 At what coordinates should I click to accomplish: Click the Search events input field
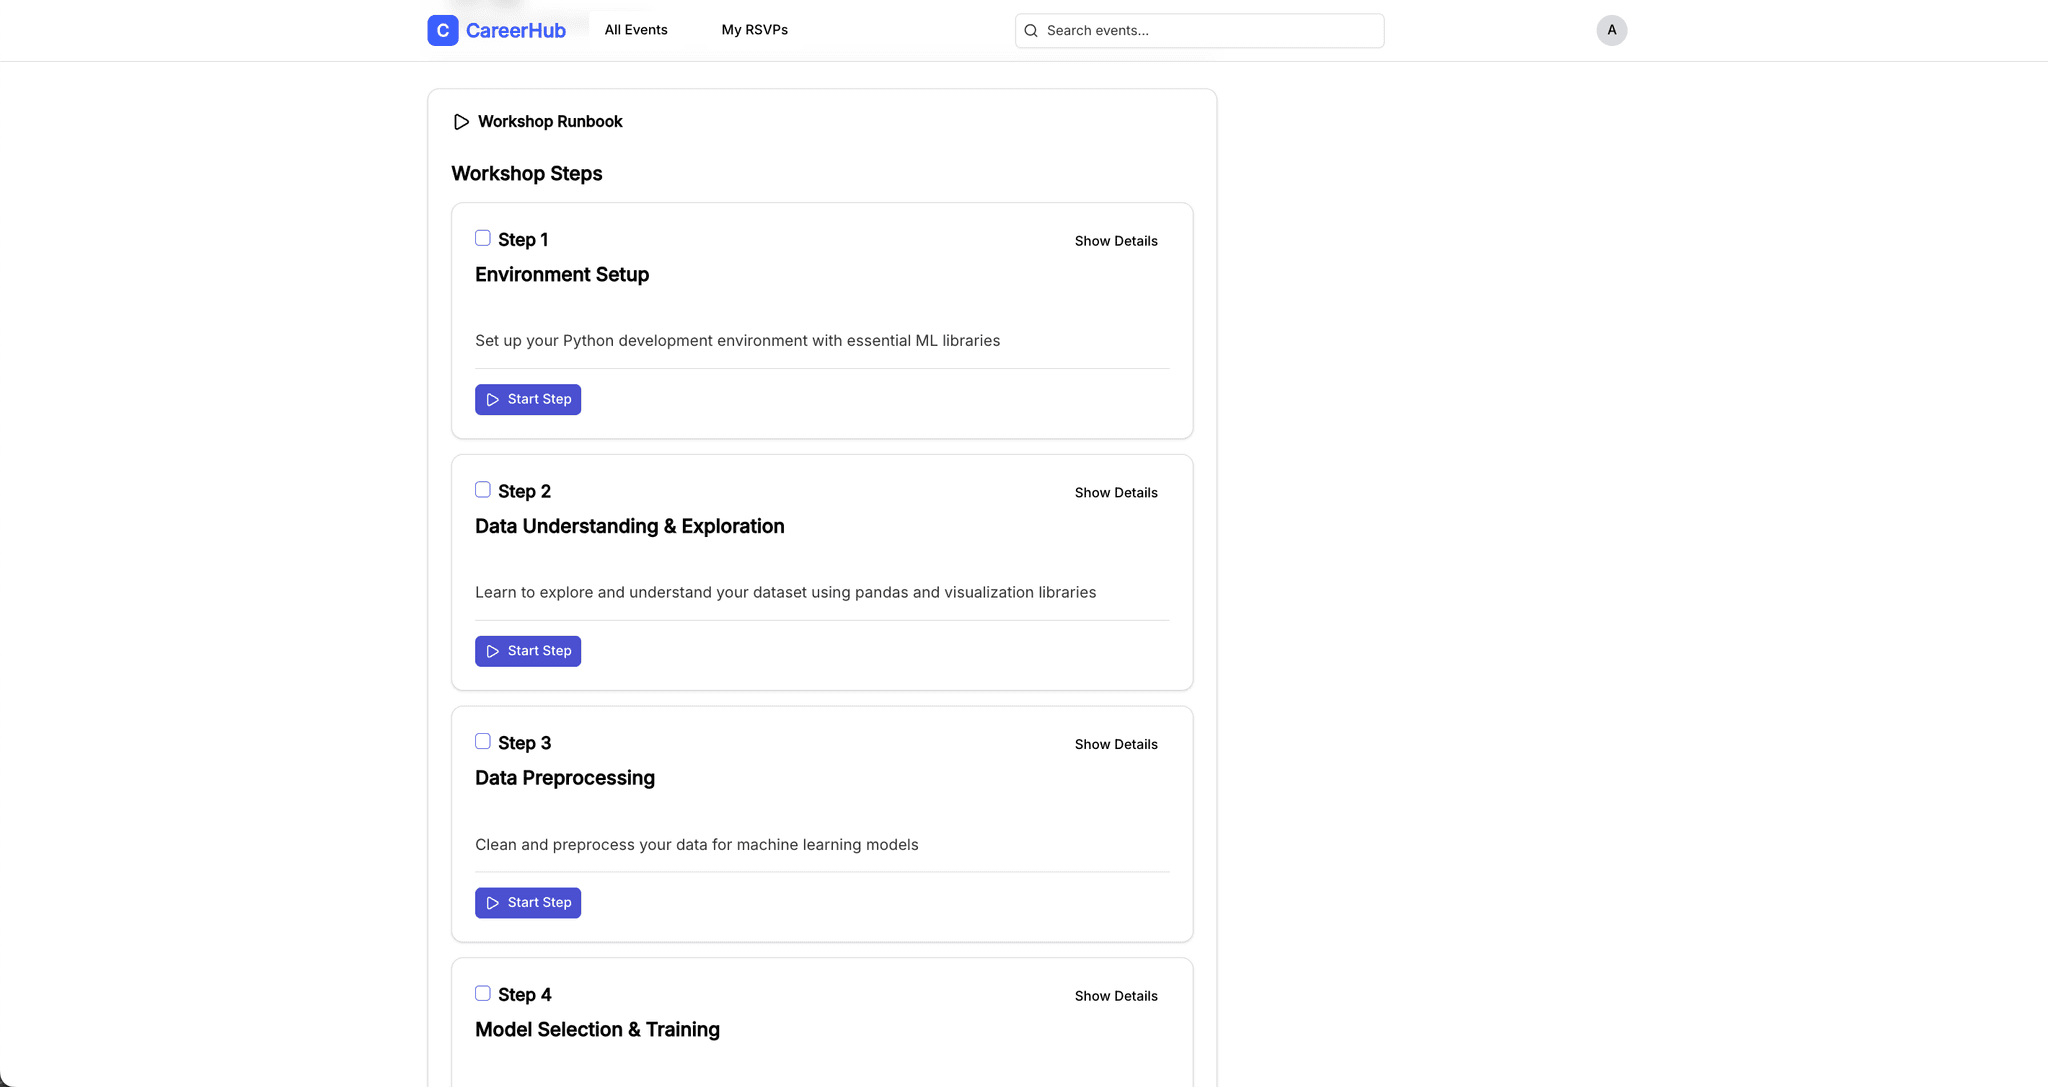point(1200,30)
